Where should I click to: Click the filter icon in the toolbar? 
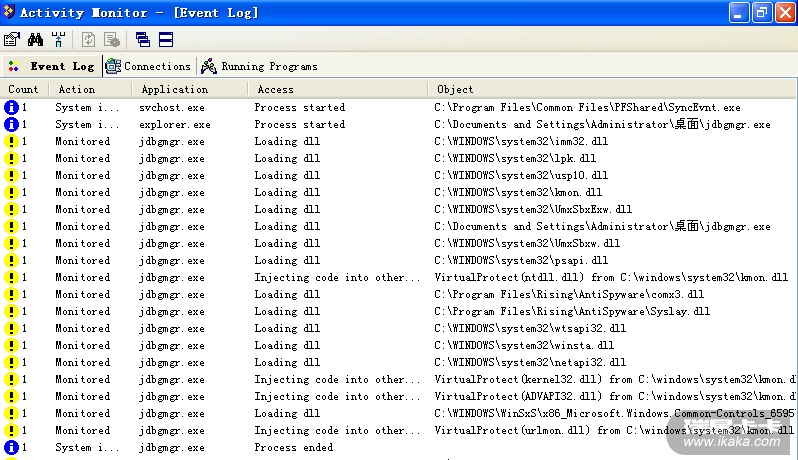pos(58,40)
